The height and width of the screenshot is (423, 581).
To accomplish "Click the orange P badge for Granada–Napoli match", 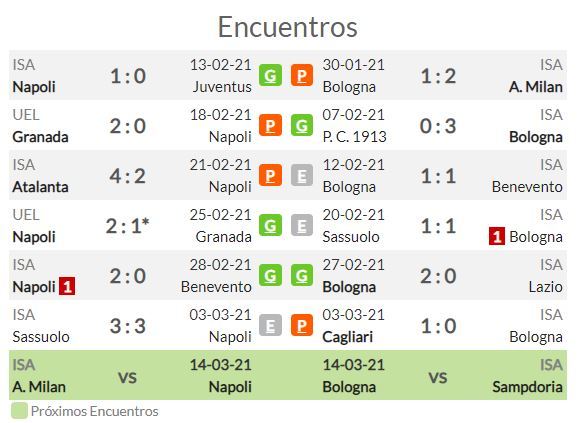I will [x=270, y=125].
